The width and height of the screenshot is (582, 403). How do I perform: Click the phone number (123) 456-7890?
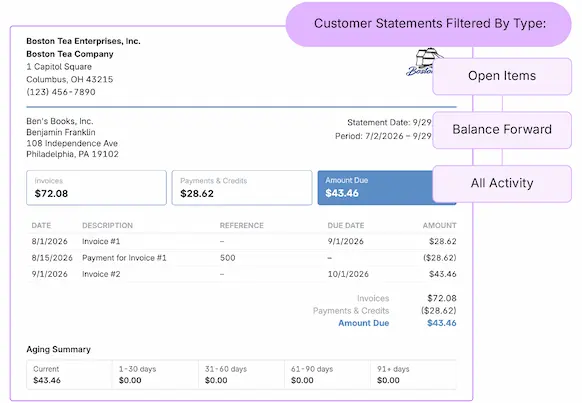[61, 92]
